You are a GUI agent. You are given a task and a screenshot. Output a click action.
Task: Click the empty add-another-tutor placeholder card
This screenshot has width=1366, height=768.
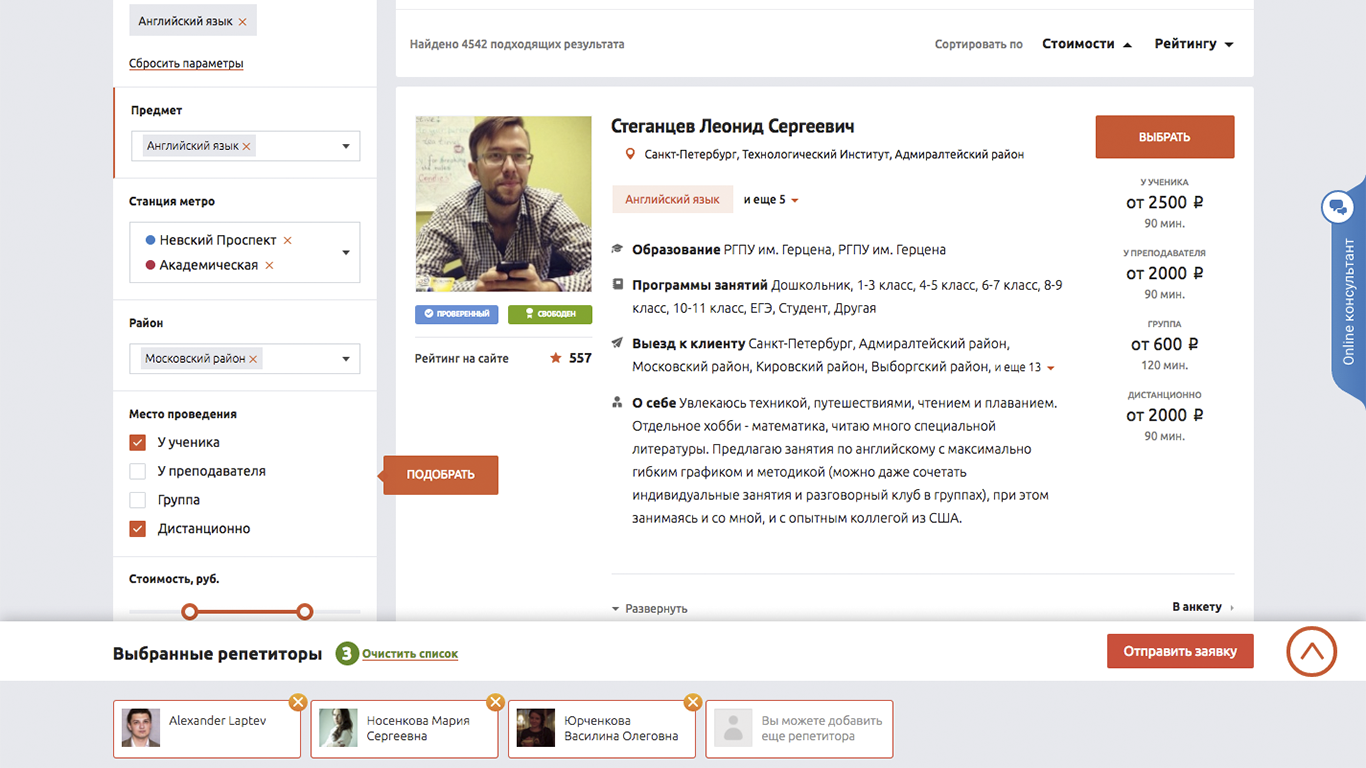coord(799,728)
